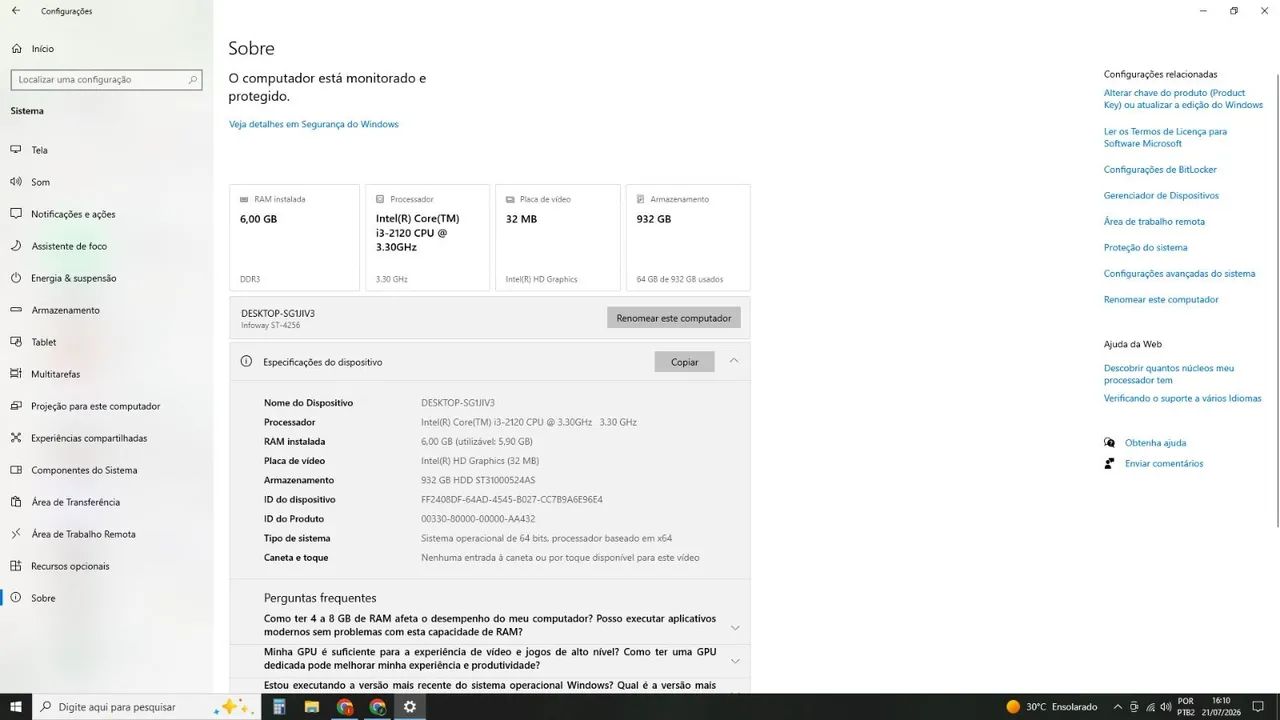Image resolution: width=1280 pixels, height=720 pixels.
Task: Click the sparkle search highlights icon
Action: coord(233,707)
